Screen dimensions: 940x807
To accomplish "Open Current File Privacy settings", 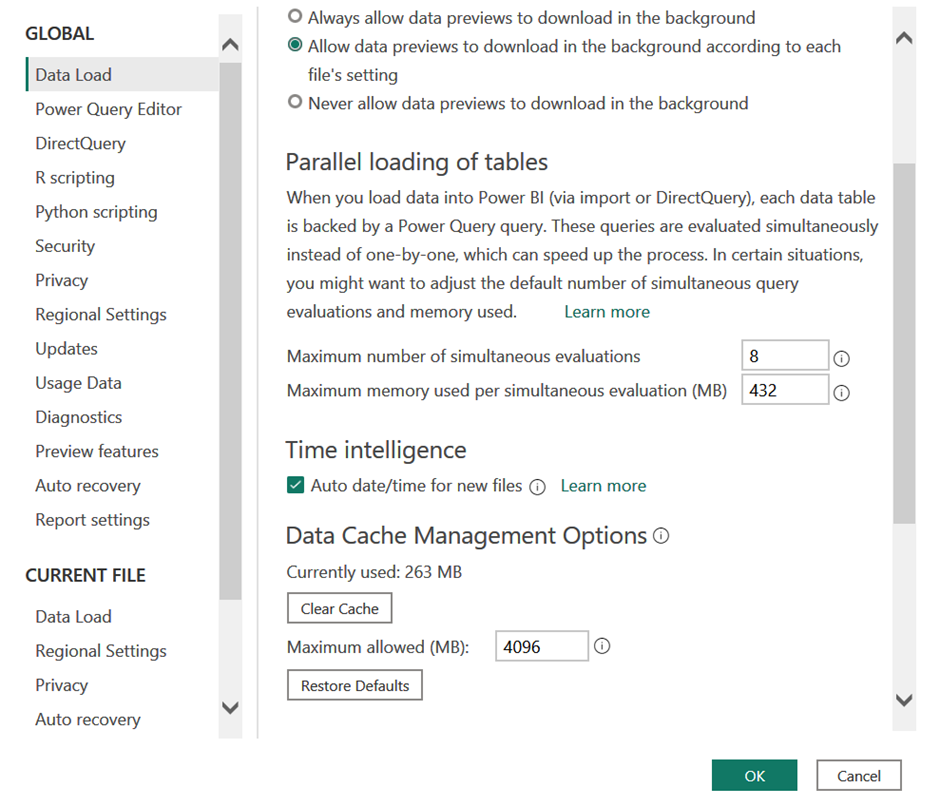I will (61, 685).
